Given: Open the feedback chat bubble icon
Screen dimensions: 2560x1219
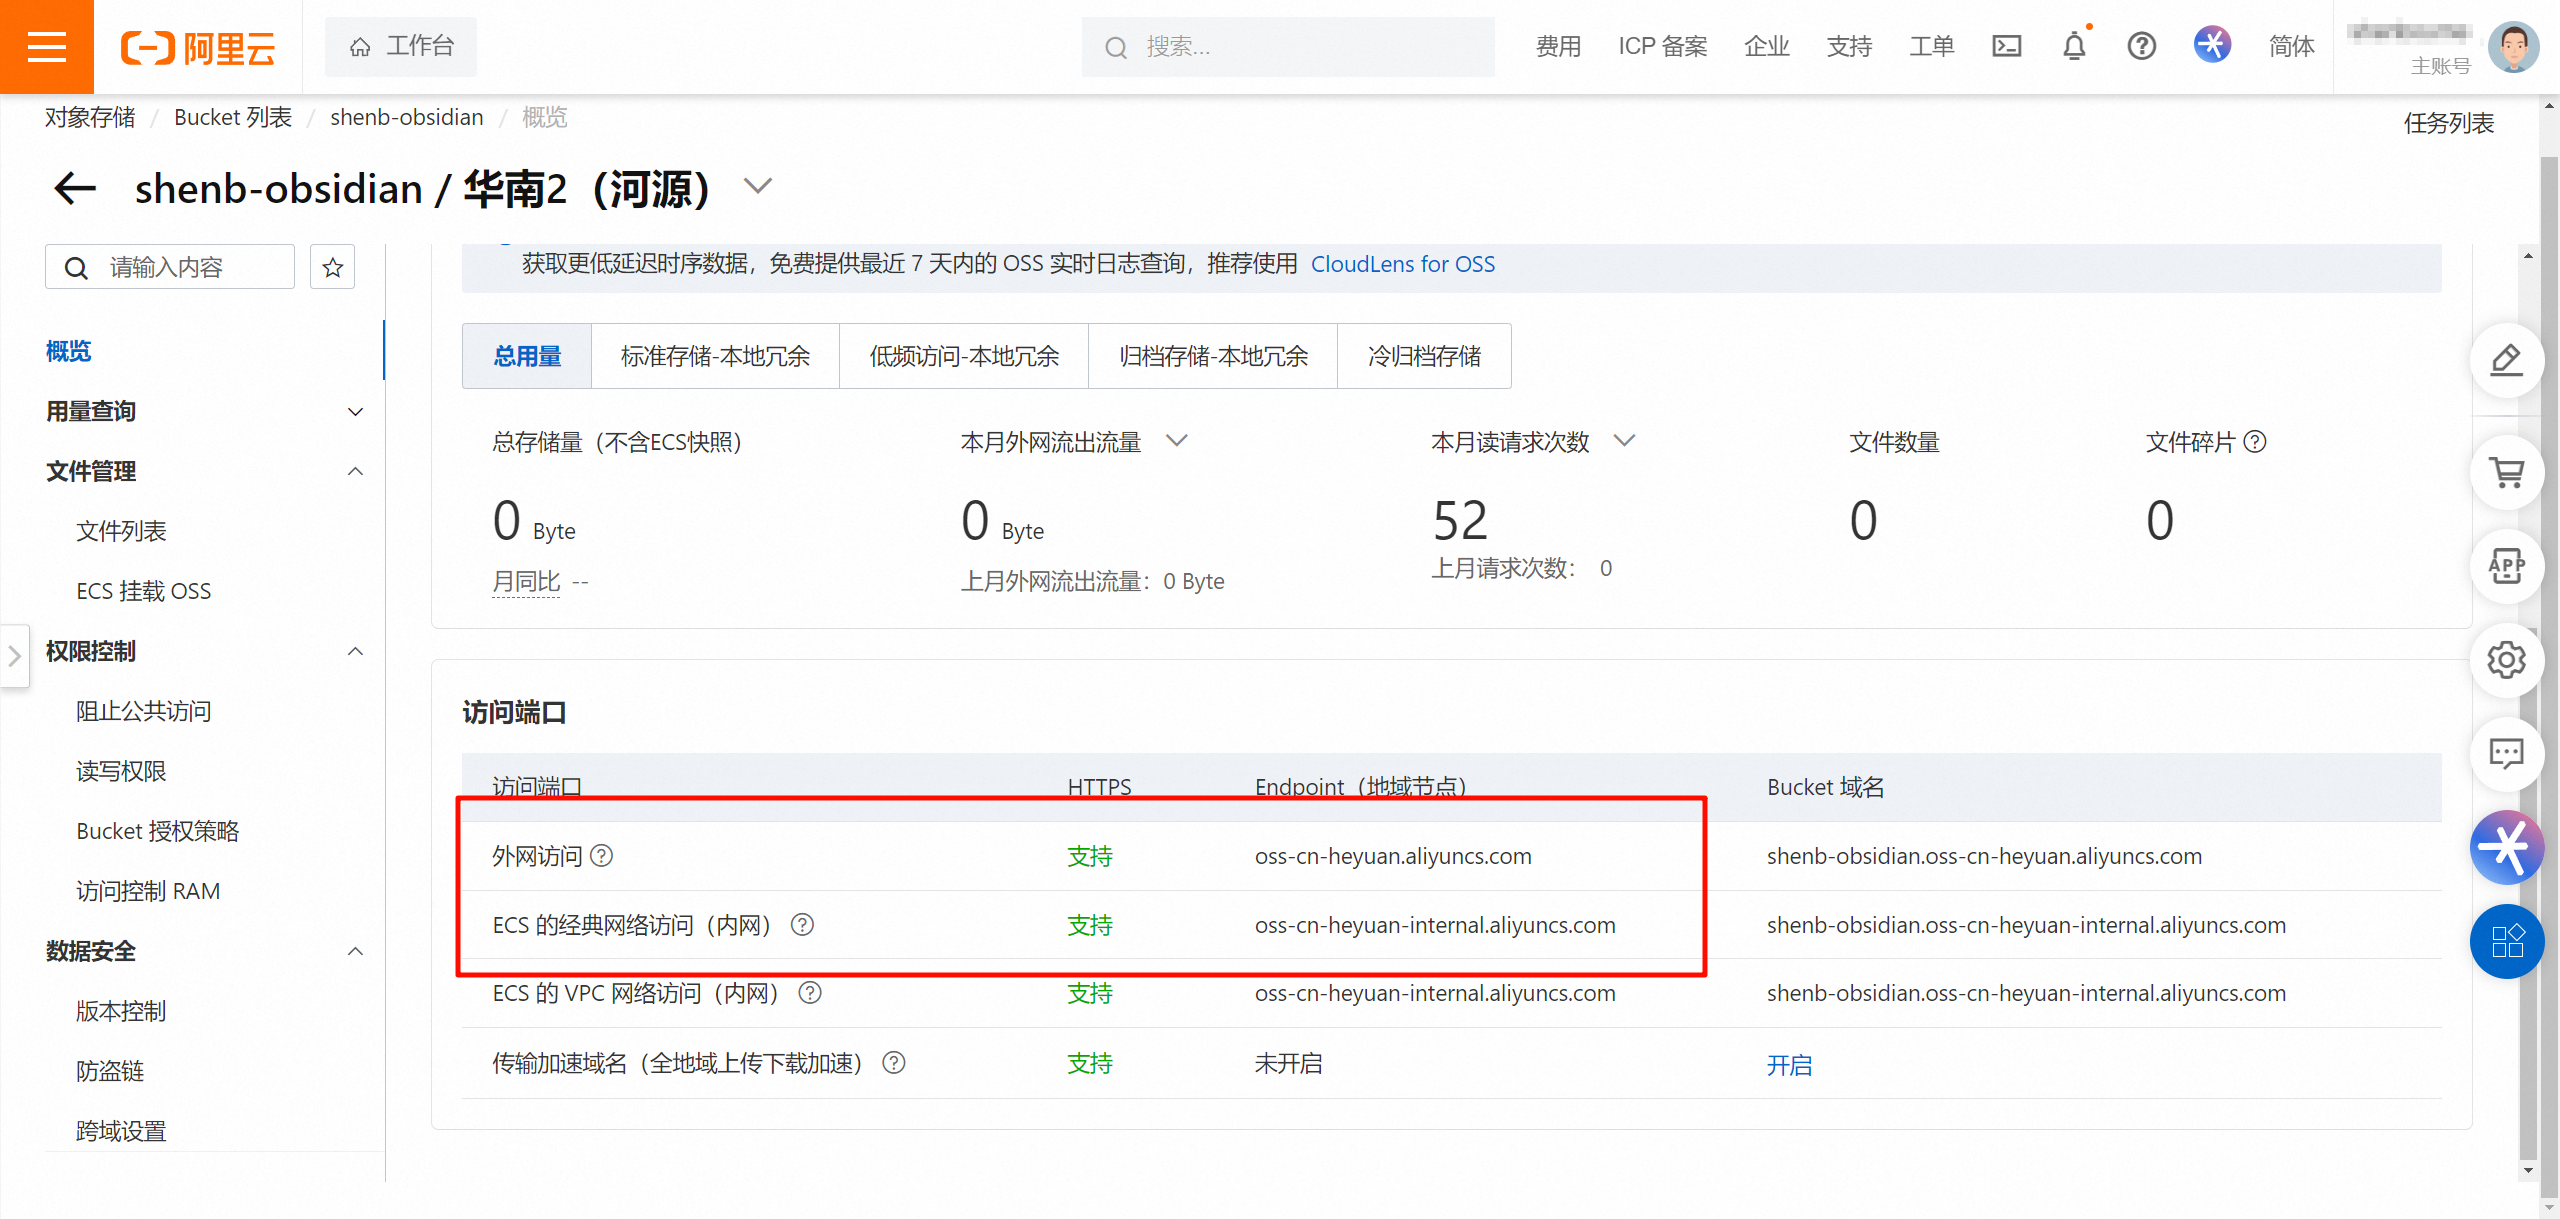Looking at the screenshot, I should [2506, 753].
